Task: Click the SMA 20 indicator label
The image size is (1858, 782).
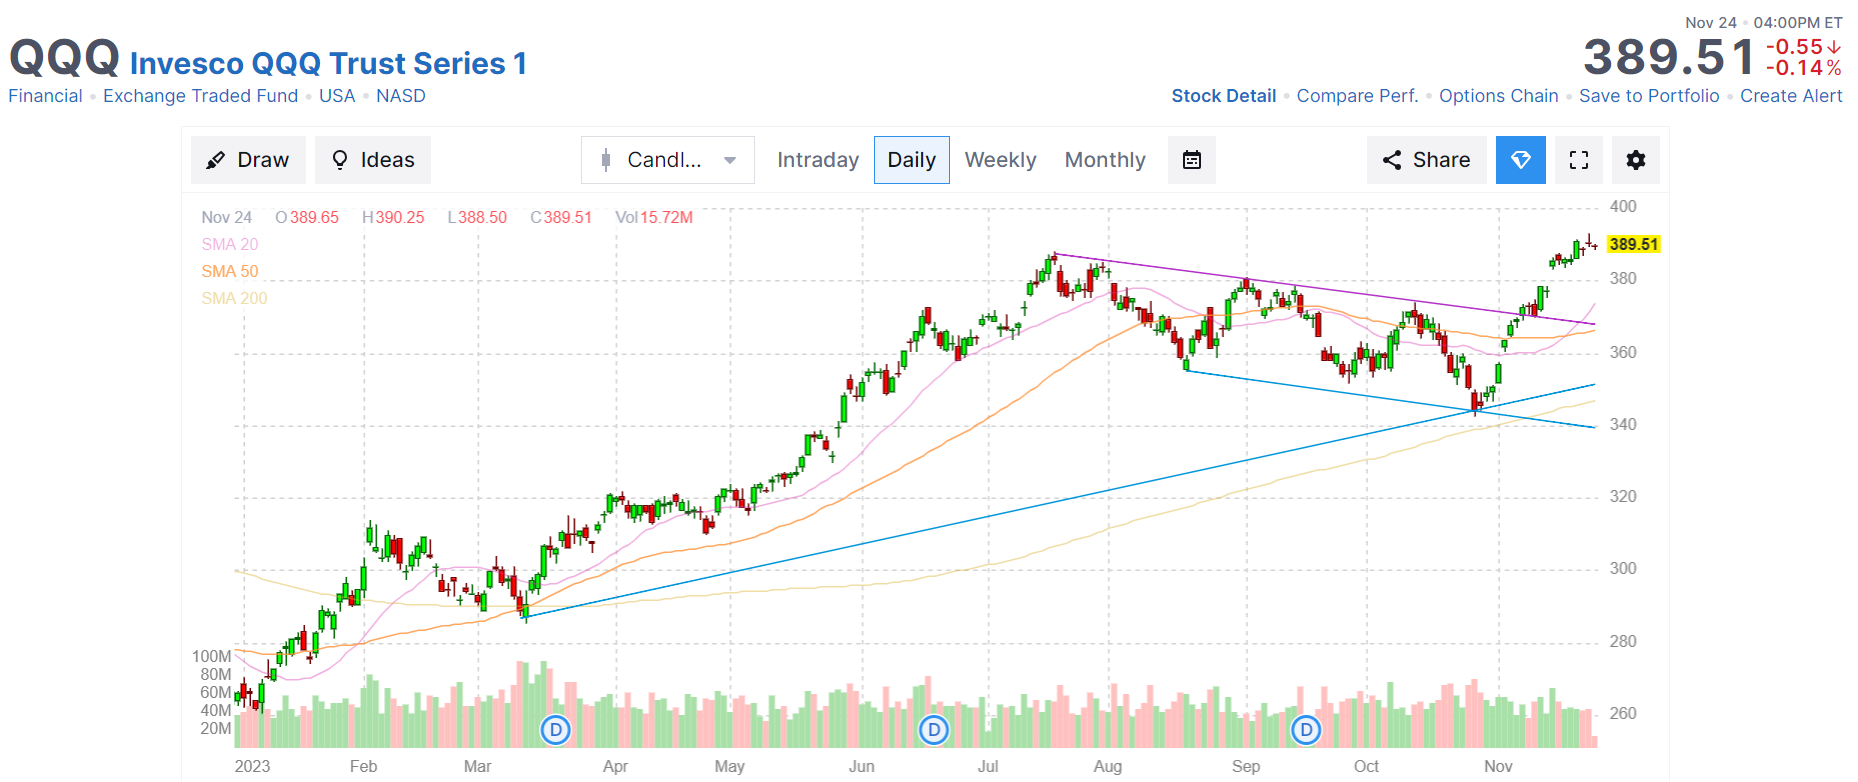Action: point(230,244)
